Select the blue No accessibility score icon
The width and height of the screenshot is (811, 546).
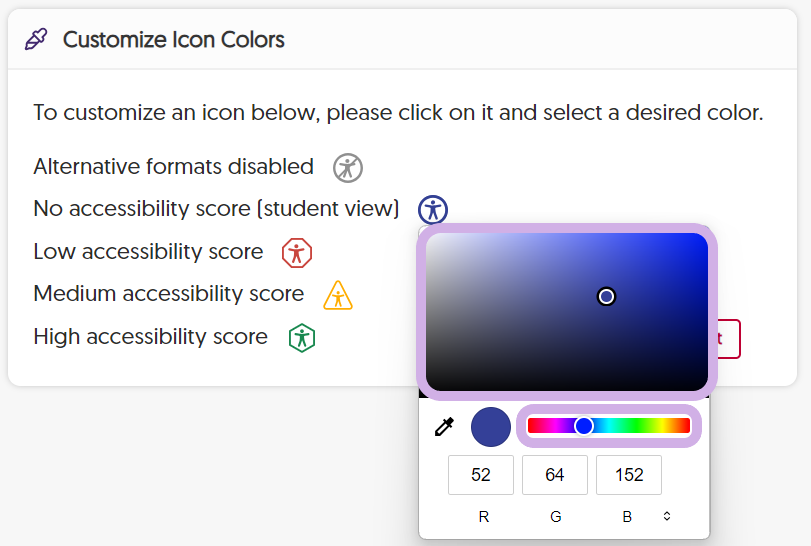tap(433, 209)
